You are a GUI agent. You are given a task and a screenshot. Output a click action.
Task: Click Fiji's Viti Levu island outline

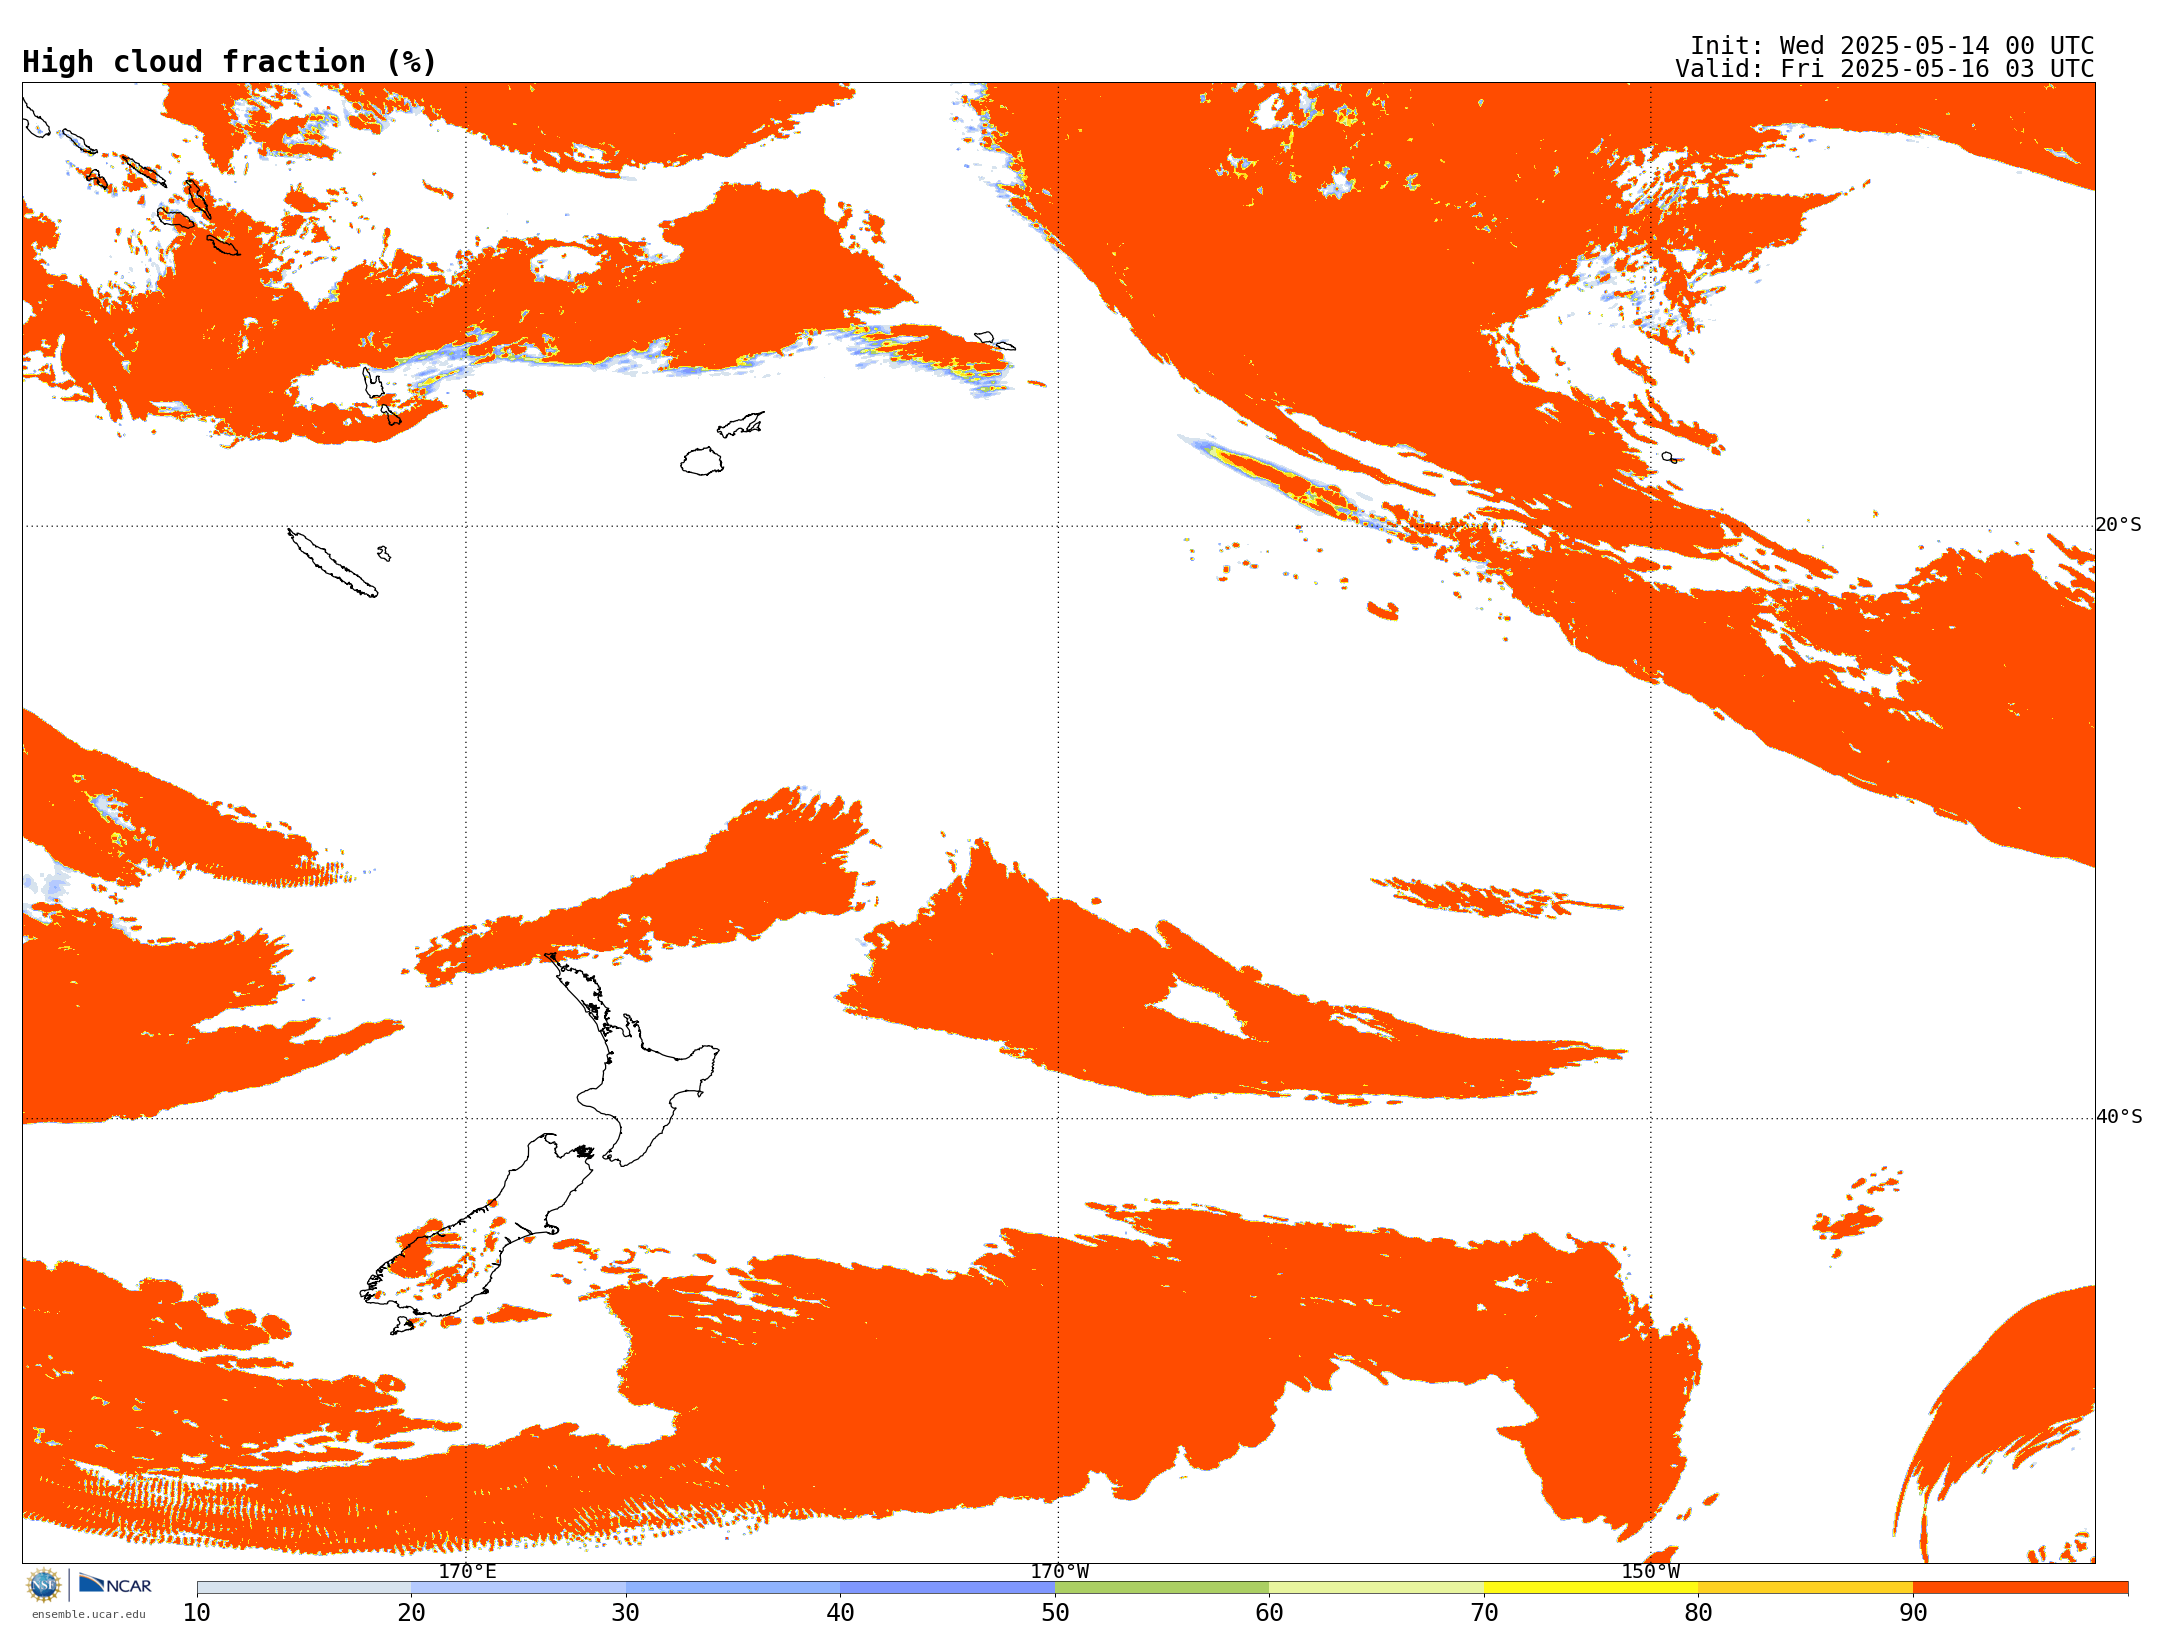(702, 461)
